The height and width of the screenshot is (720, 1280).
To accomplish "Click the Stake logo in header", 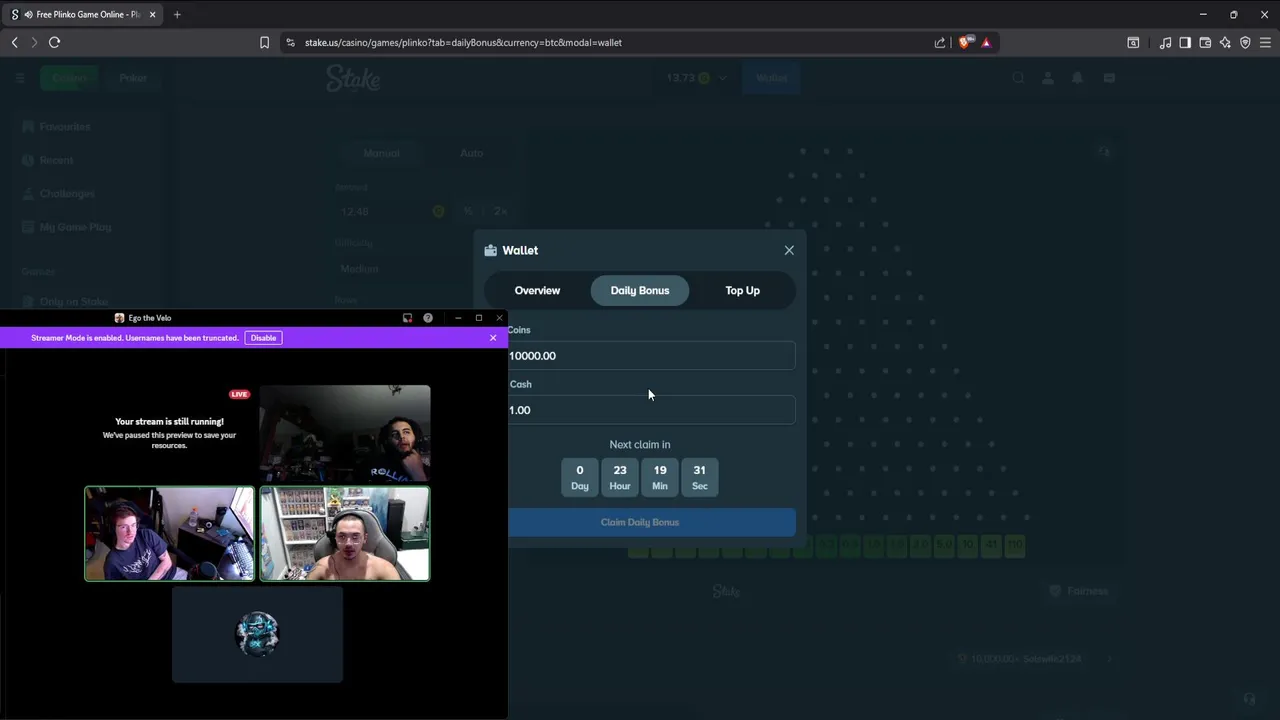I will (353, 78).
